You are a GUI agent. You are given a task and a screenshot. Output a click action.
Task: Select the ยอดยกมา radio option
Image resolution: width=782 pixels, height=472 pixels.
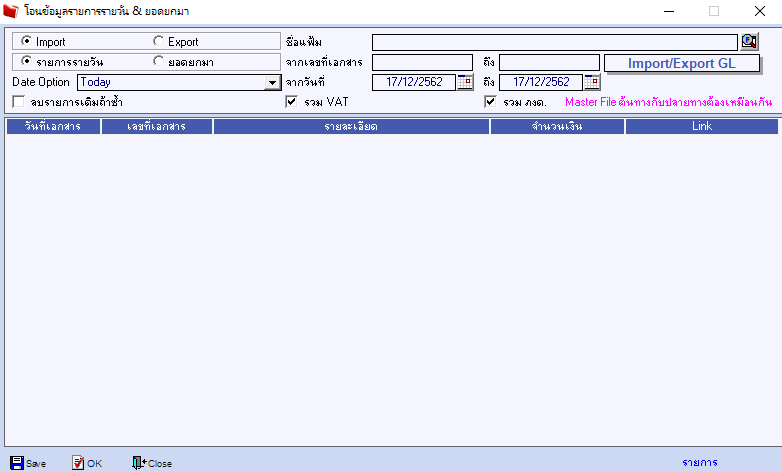(158, 61)
